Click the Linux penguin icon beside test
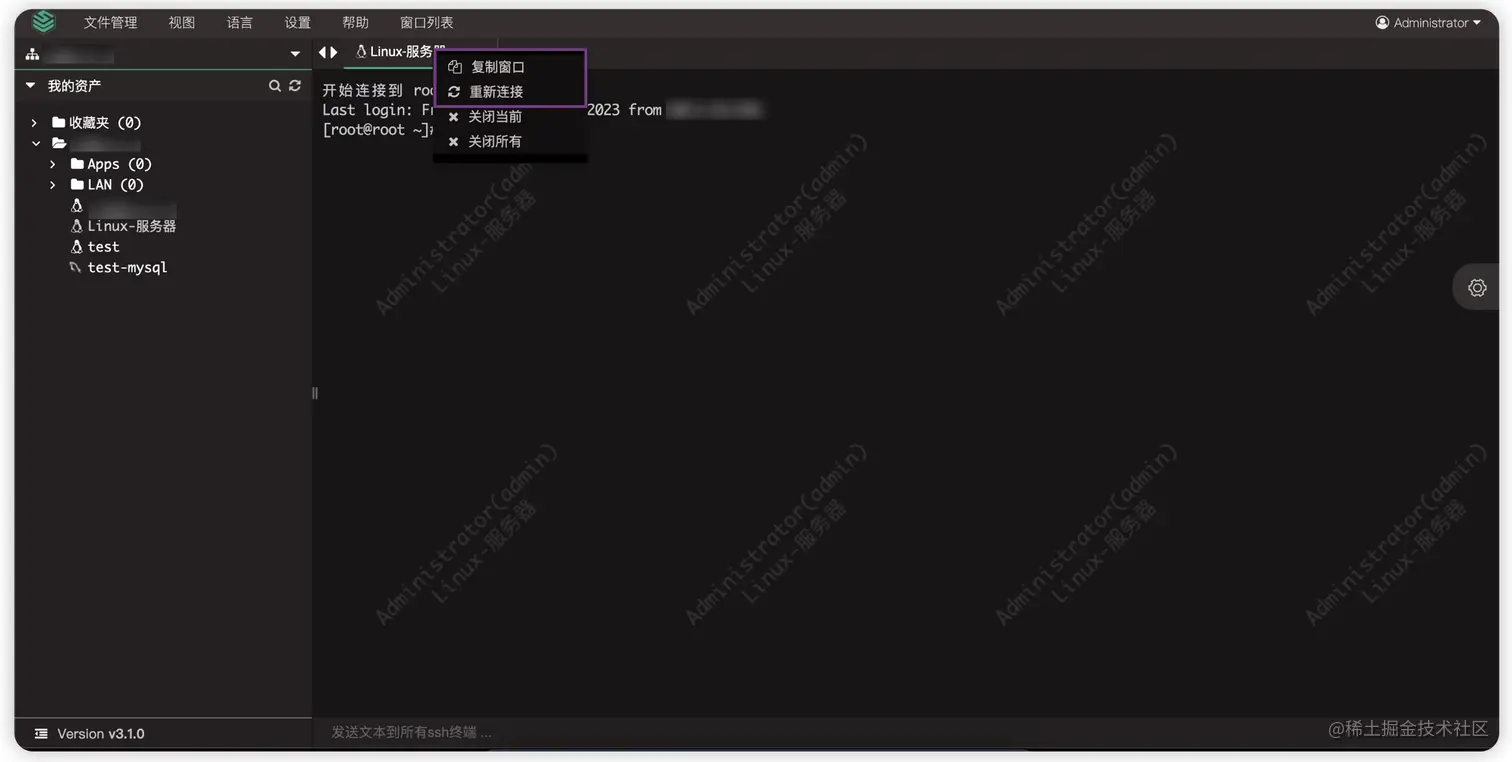The height and width of the screenshot is (762, 1512). click(x=76, y=247)
